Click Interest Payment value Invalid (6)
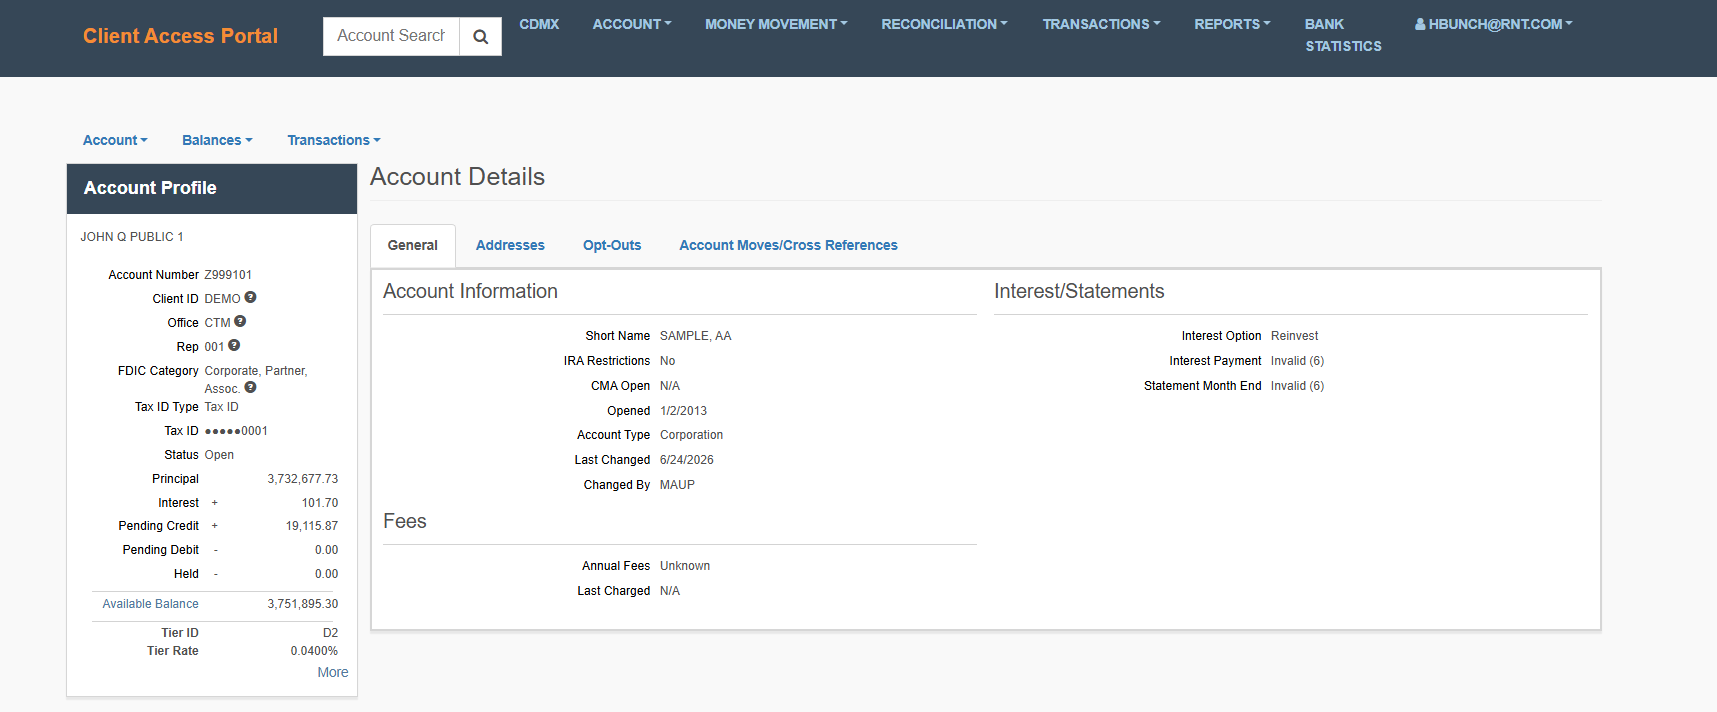Image resolution: width=1717 pixels, height=712 pixels. (1297, 361)
